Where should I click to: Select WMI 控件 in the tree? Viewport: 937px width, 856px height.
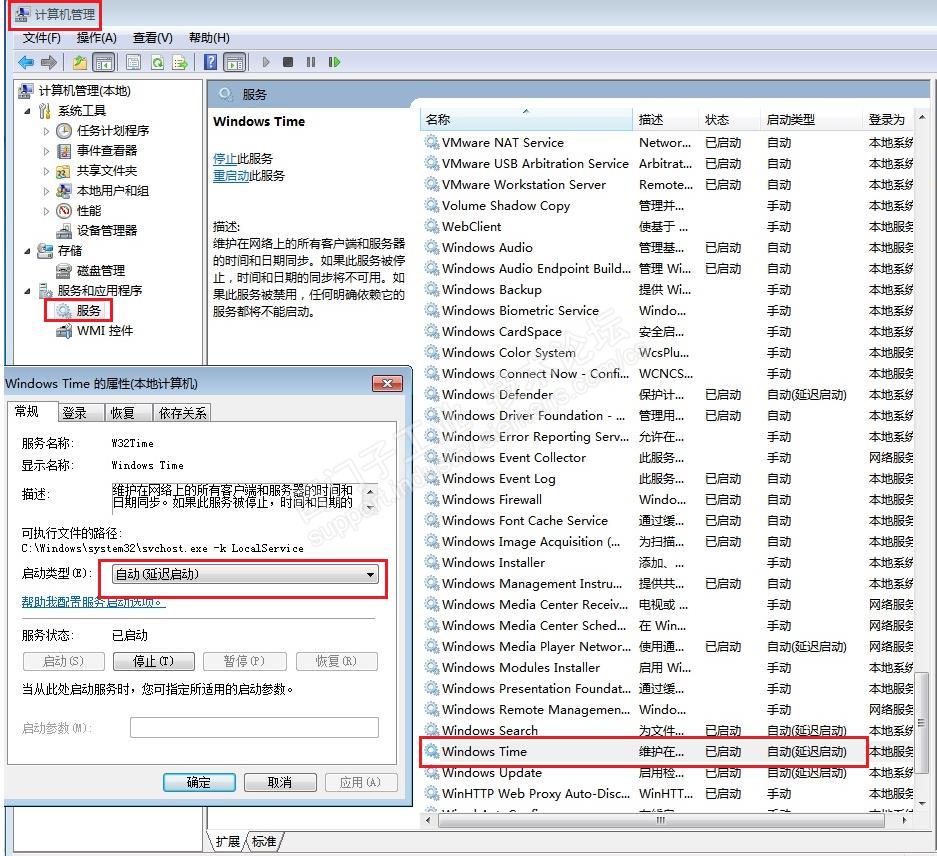(x=105, y=331)
